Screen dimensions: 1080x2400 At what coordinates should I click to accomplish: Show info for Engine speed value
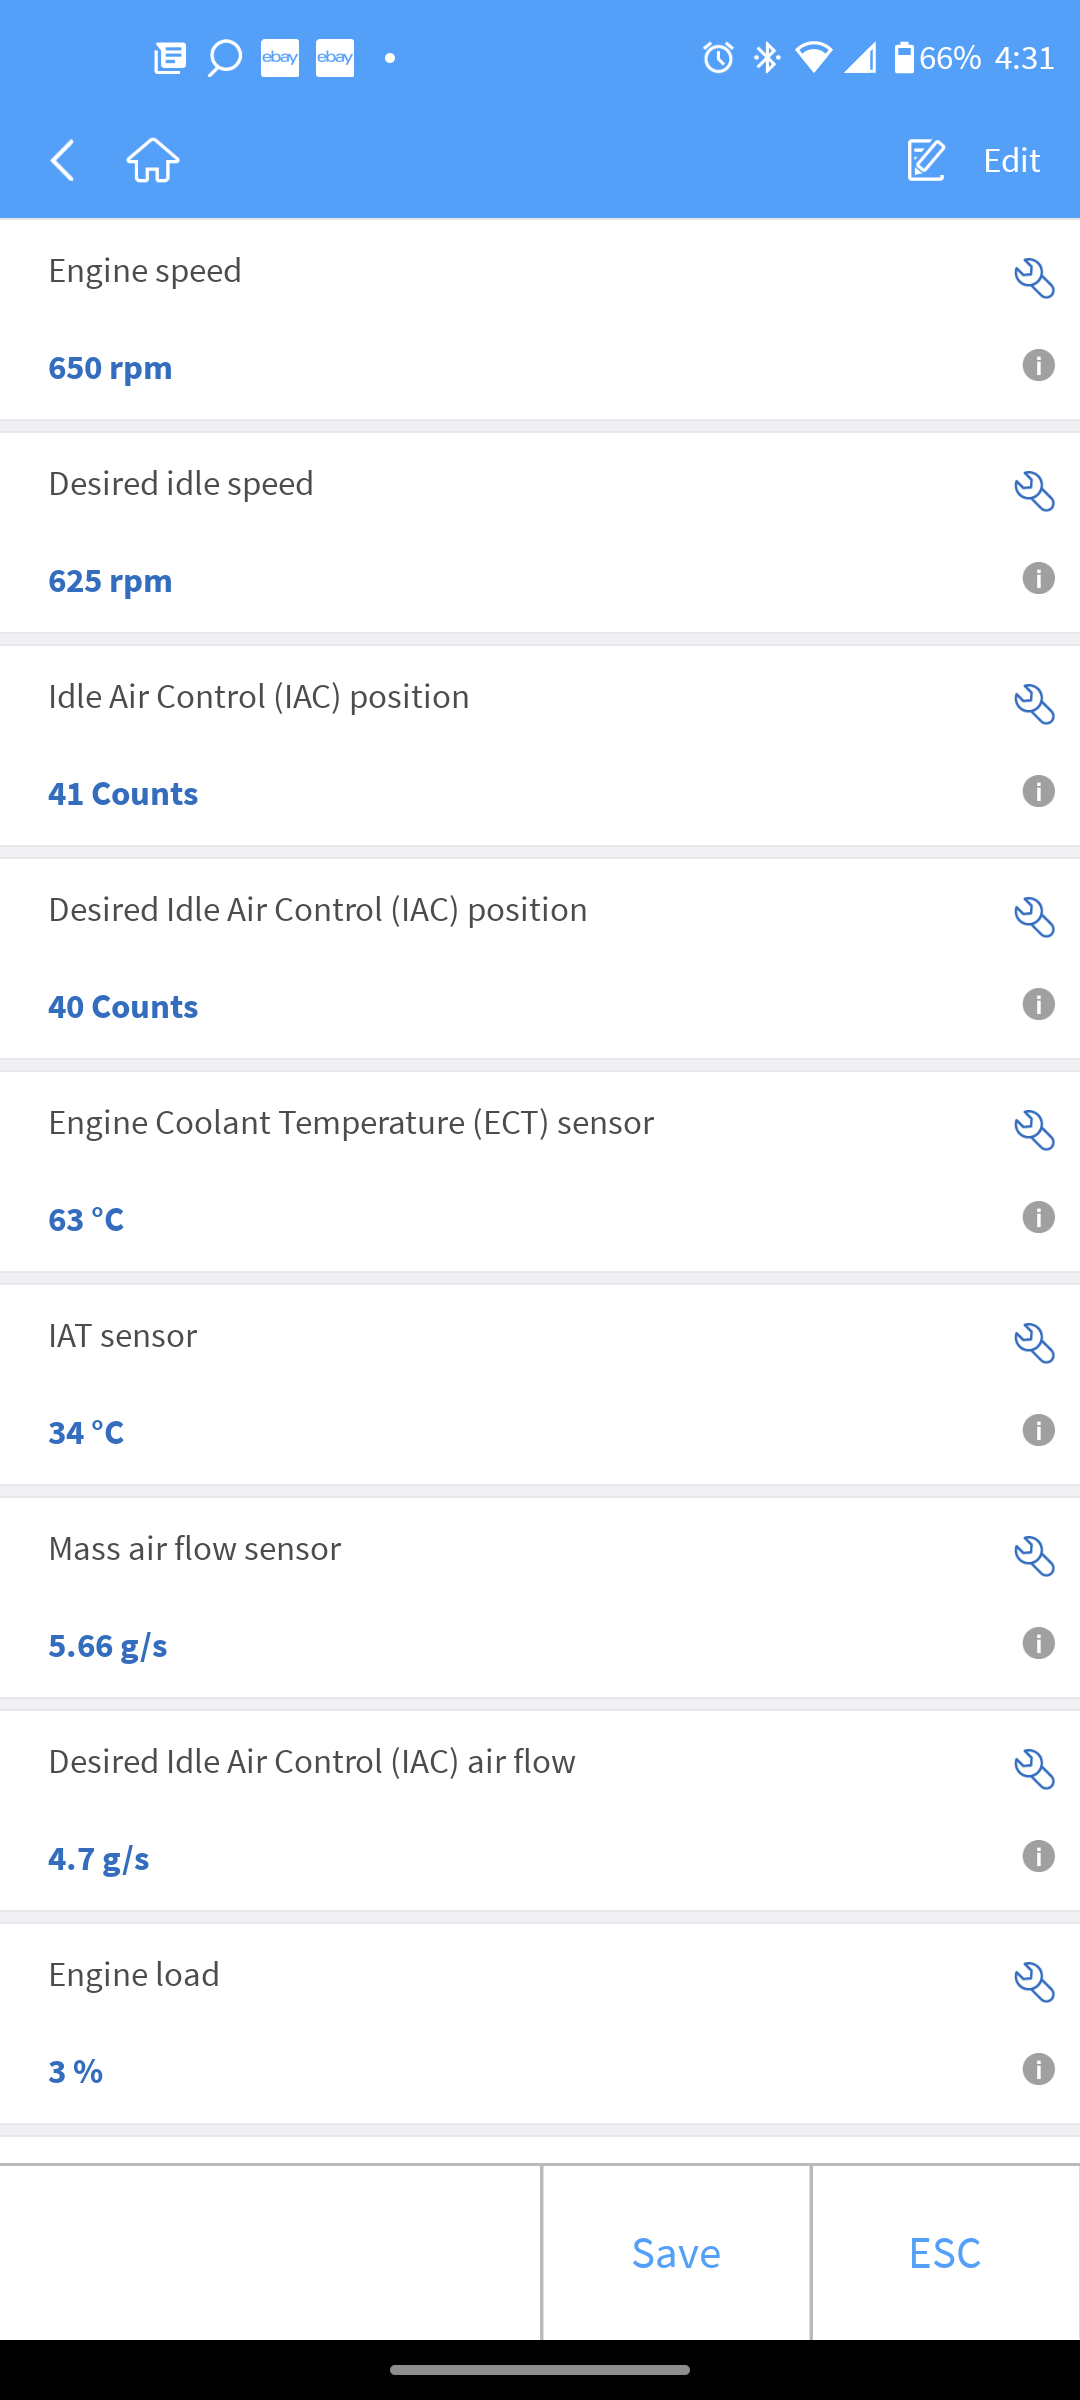tap(1038, 365)
